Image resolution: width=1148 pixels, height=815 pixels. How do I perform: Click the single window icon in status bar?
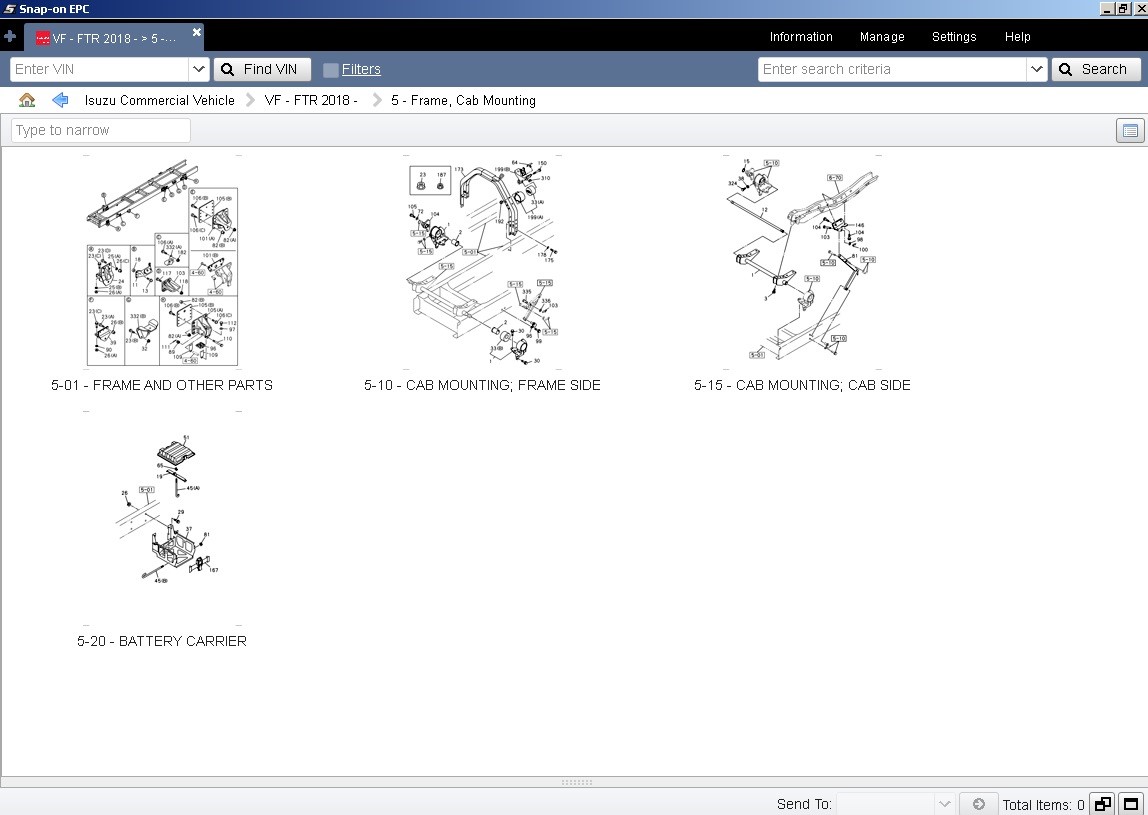(x=1130, y=804)
